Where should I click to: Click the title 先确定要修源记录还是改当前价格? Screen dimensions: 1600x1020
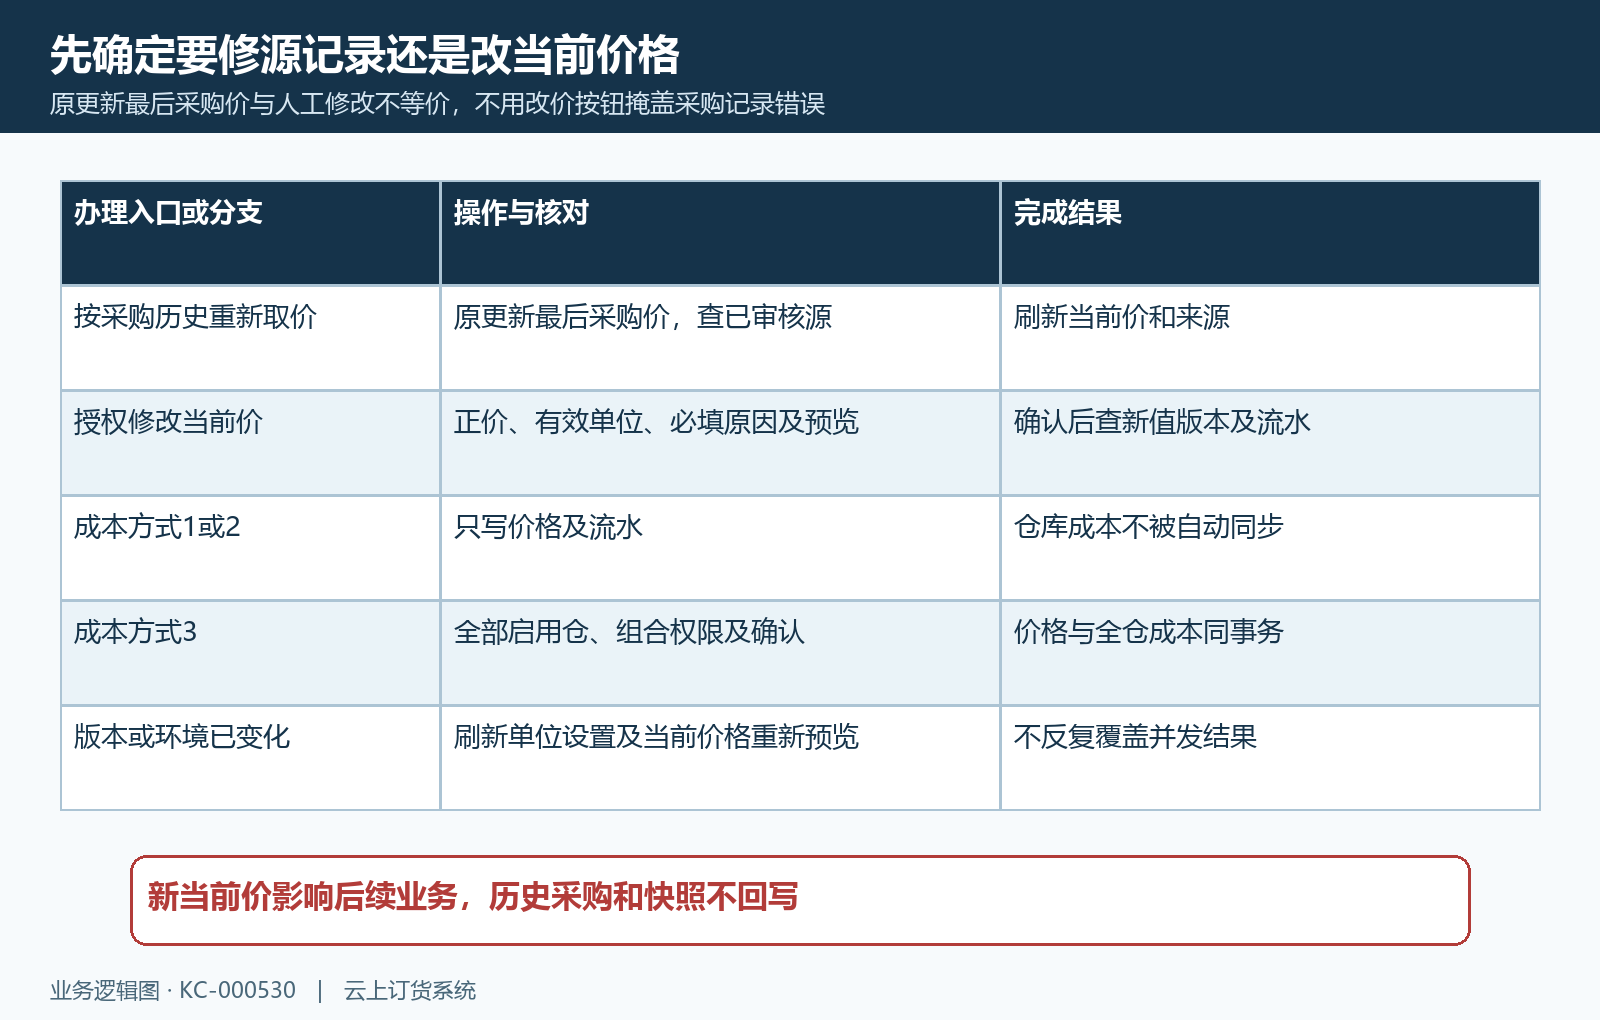pyautogui.click(x=365, y=55)
